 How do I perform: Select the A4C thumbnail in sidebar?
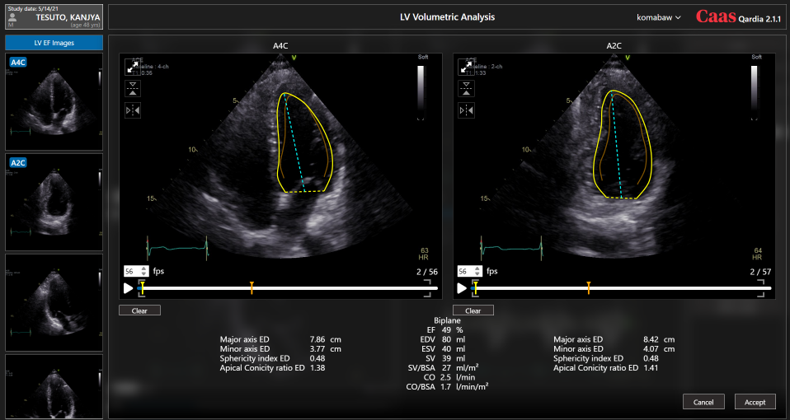[54, 100]
